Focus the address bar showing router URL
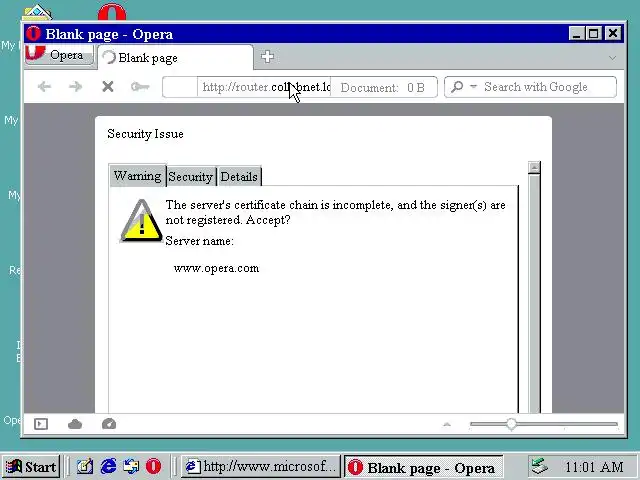 pyautogui.click(x=264, y=87)
